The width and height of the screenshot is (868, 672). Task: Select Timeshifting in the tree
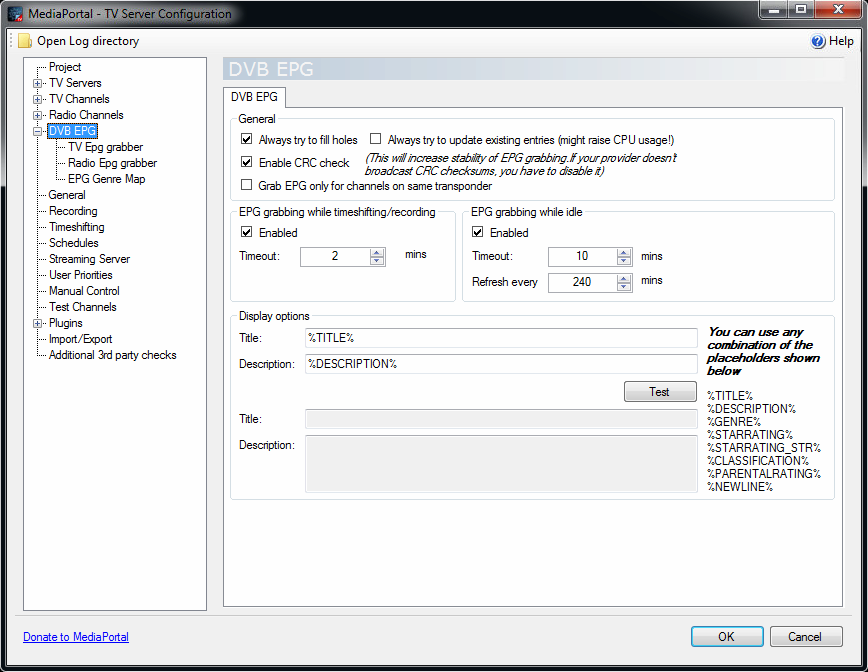click(76, 228)
